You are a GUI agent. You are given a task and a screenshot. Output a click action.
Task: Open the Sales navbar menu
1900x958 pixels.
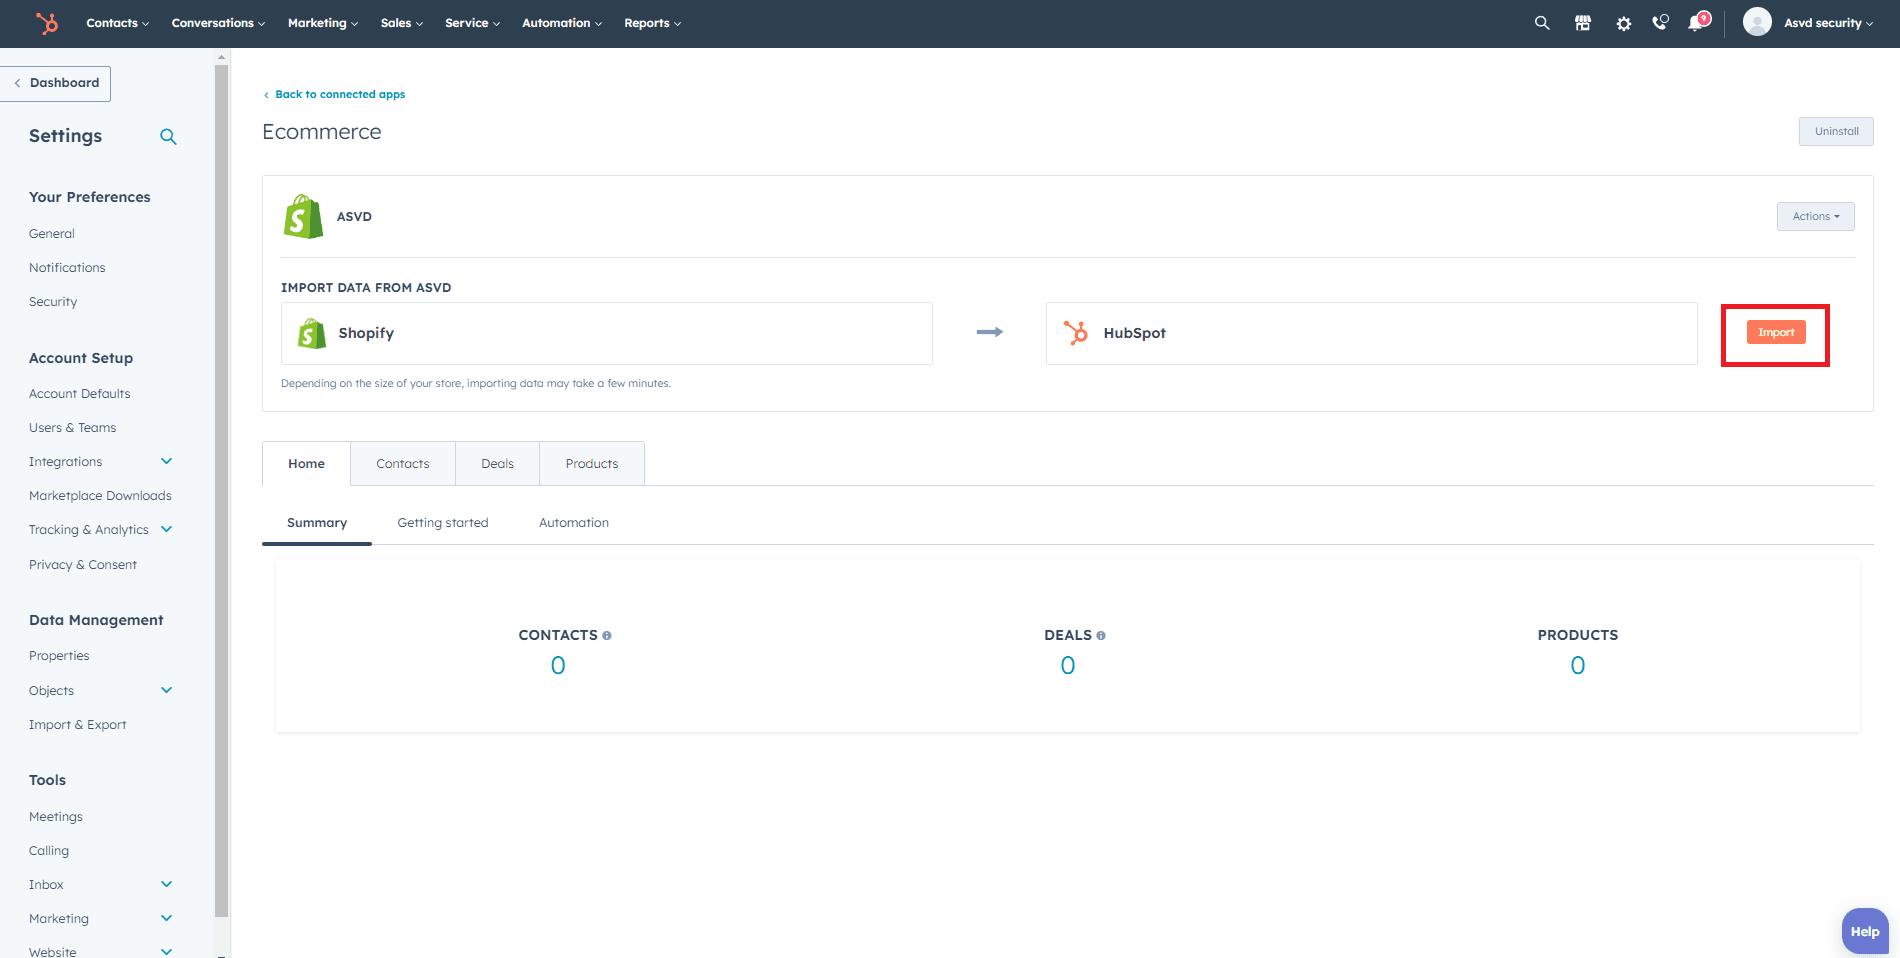click(401, 23)
